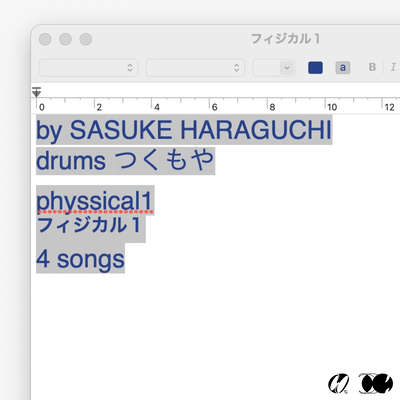
Task: Click the text 'drums つくもや'
Action: [x=125, y=160]
